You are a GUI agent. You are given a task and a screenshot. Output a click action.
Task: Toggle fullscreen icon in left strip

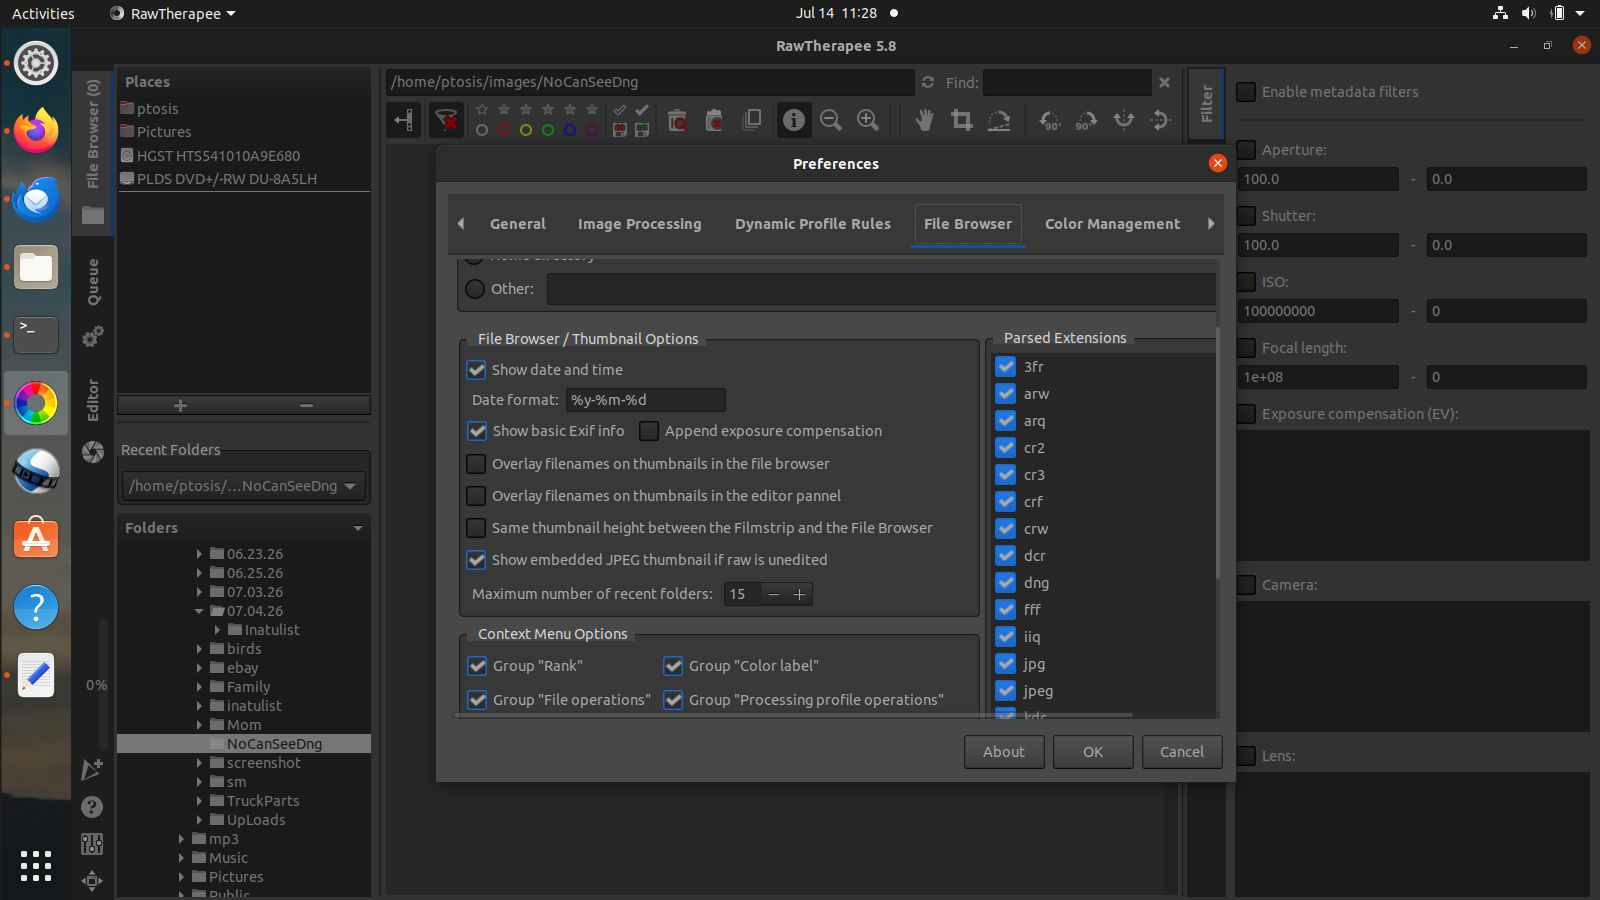pyautogui.click(x=92, y=880)
